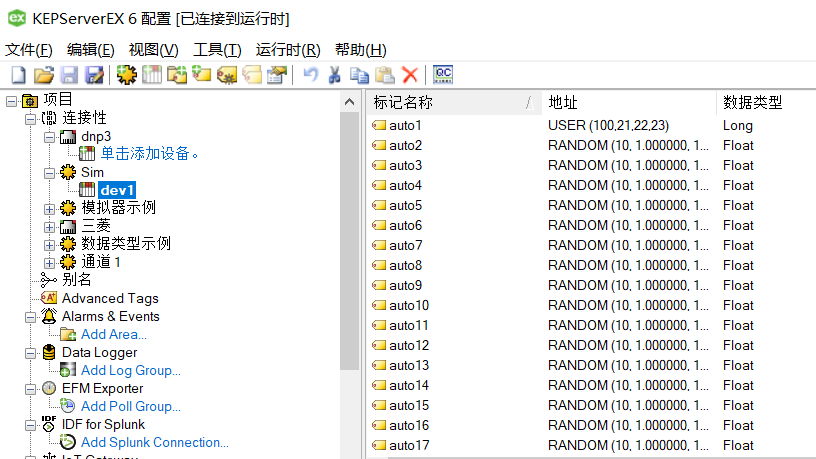Click the New Channel gear icon
The width and height of the screenshot is (816, 459).
[x=126, y=75]
